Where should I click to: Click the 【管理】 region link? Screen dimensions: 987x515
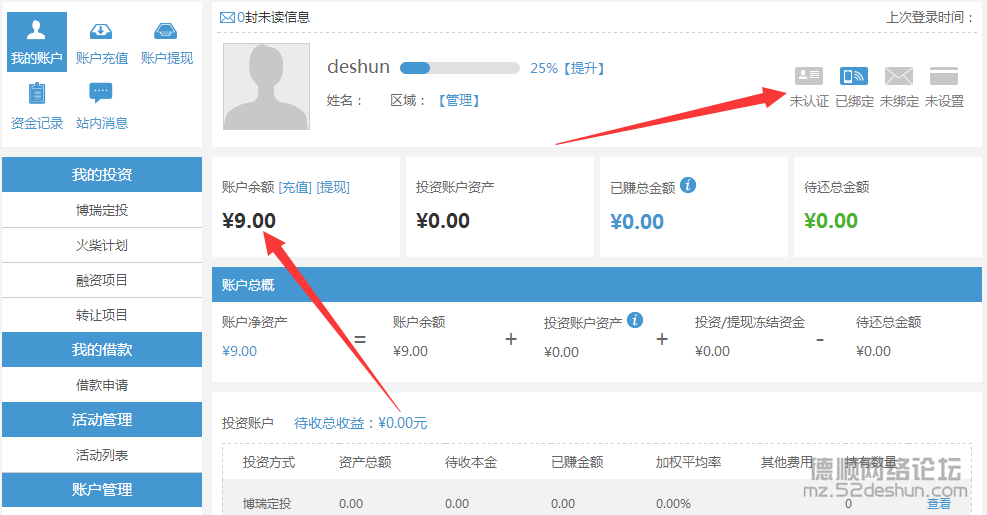click(459, 100)
